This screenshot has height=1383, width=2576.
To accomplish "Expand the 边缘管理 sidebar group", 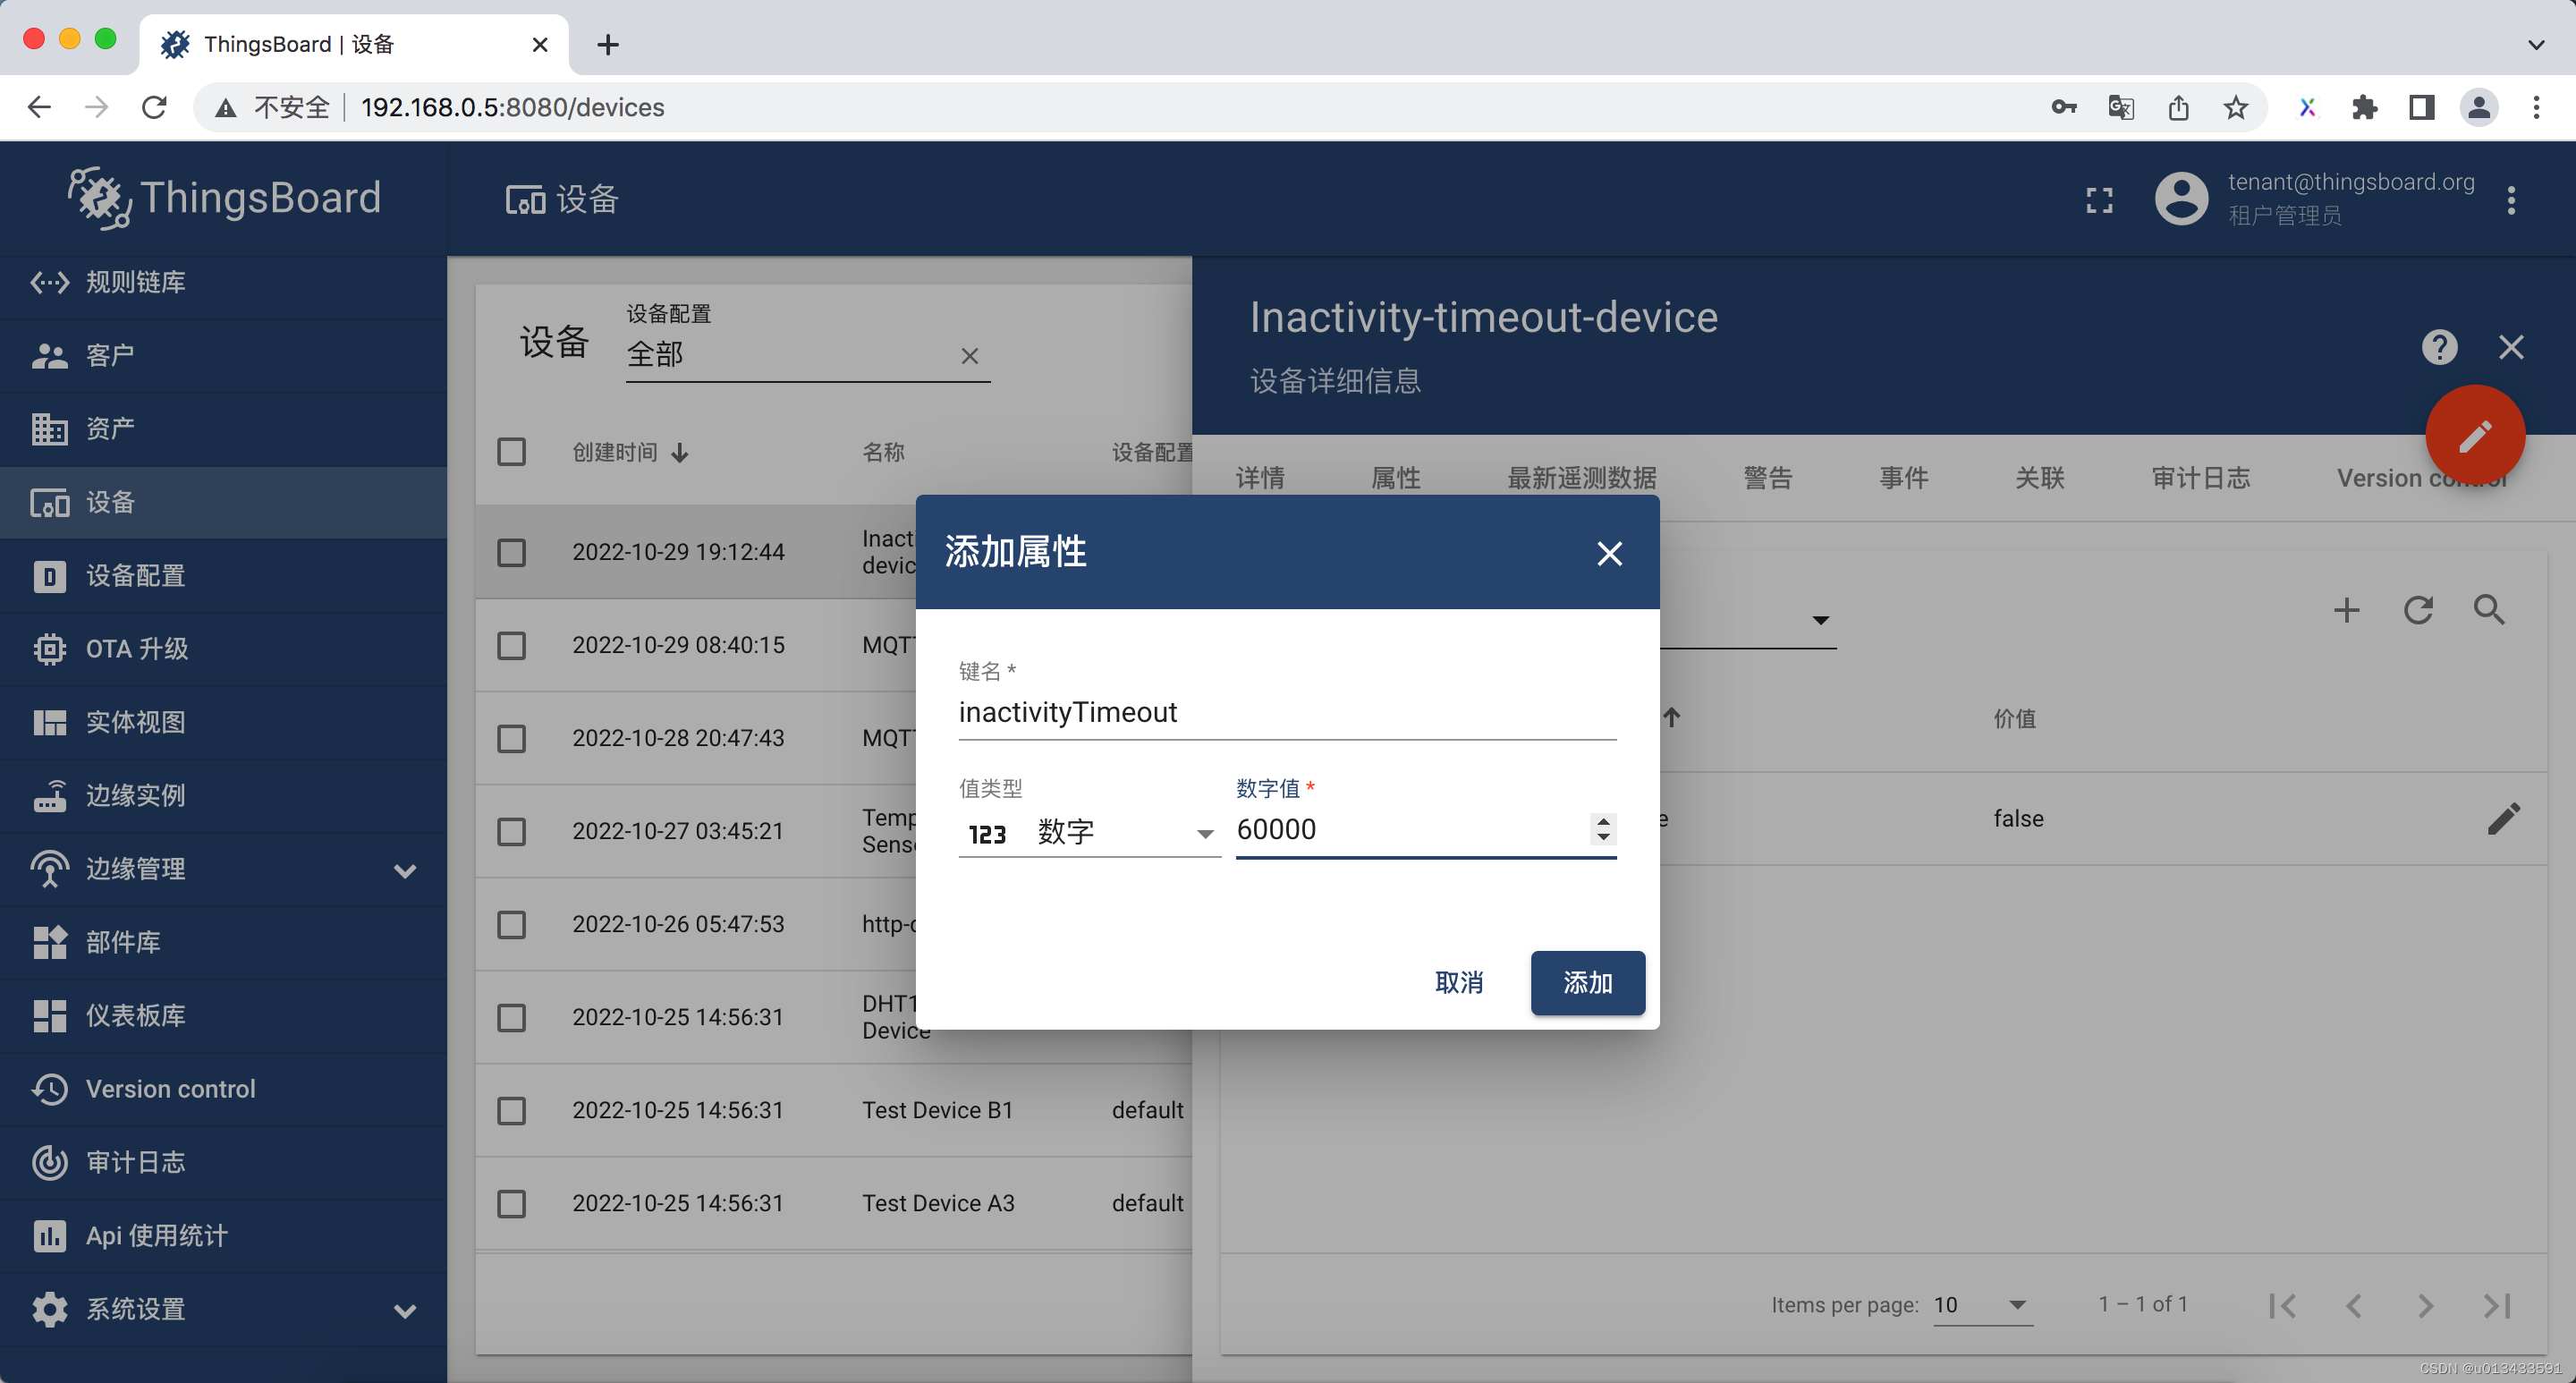I will click(x=405, y=870).
